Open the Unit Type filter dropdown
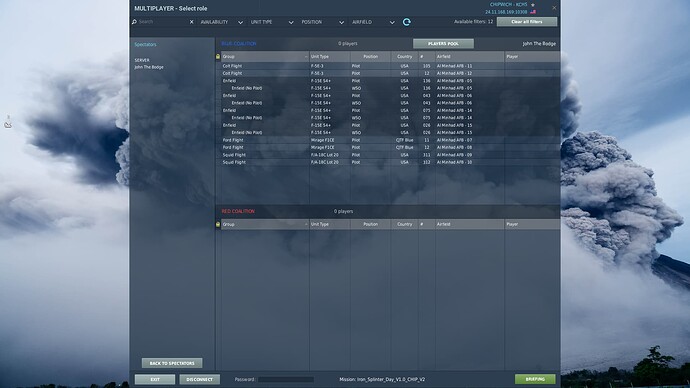This screenshot has width=690, height=388. coord(272,22)
